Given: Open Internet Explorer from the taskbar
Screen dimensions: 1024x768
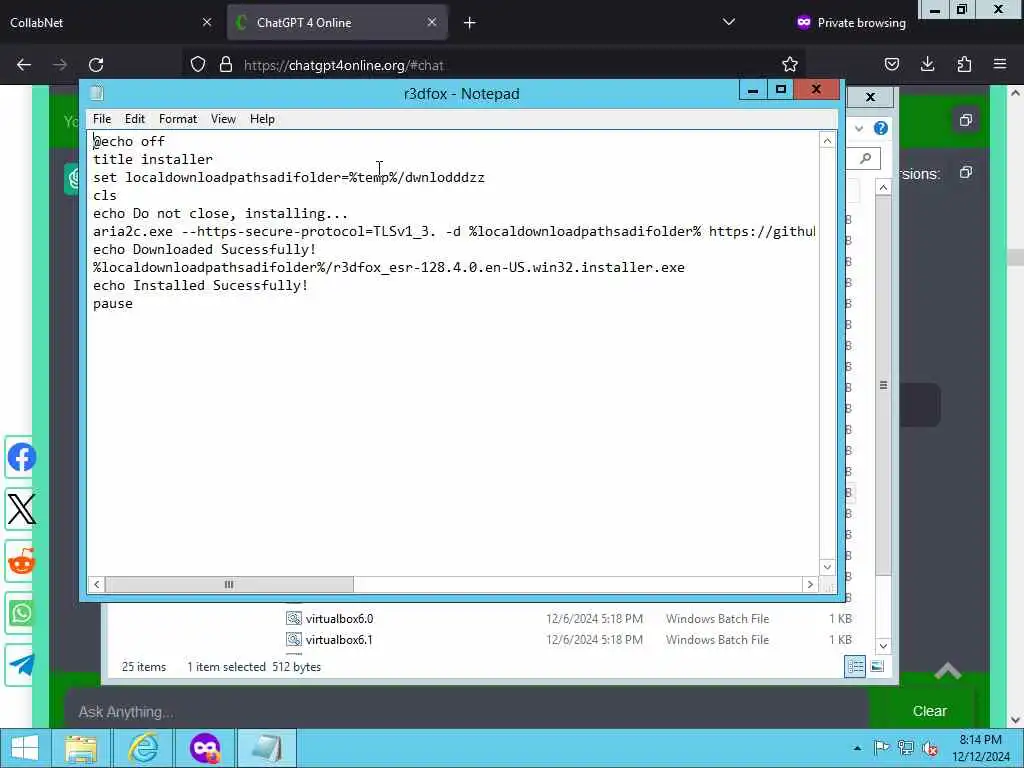Looking at the screenshot, I should tap(143, 748).
